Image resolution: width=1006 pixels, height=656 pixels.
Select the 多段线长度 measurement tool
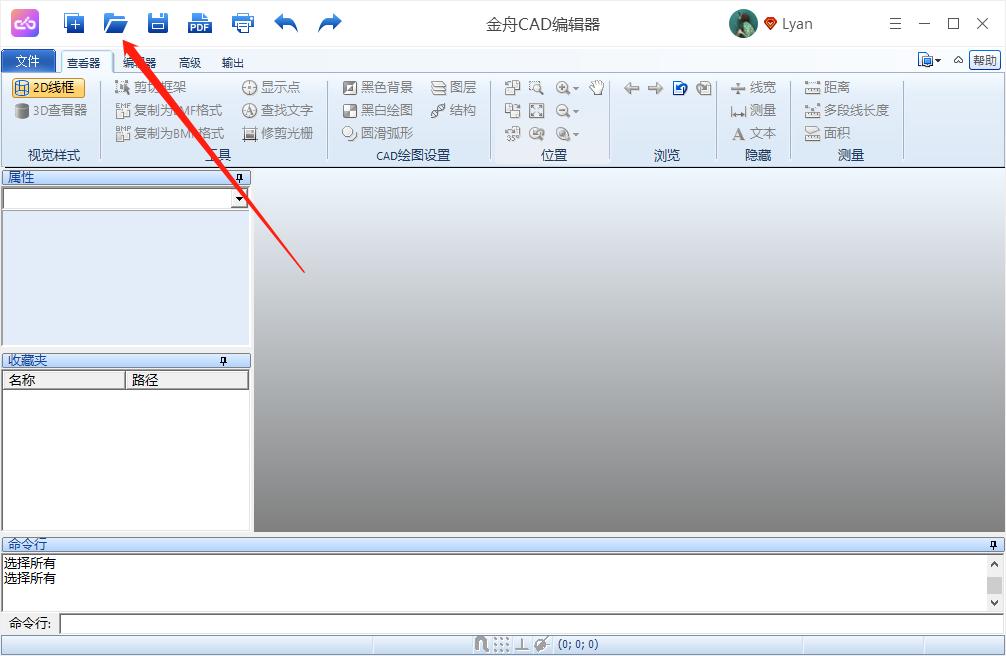[x=844, y=110]
